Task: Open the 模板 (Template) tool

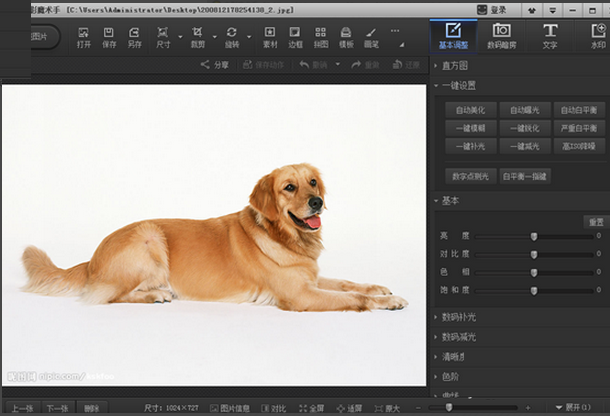Action: click(x=346, y=37)
